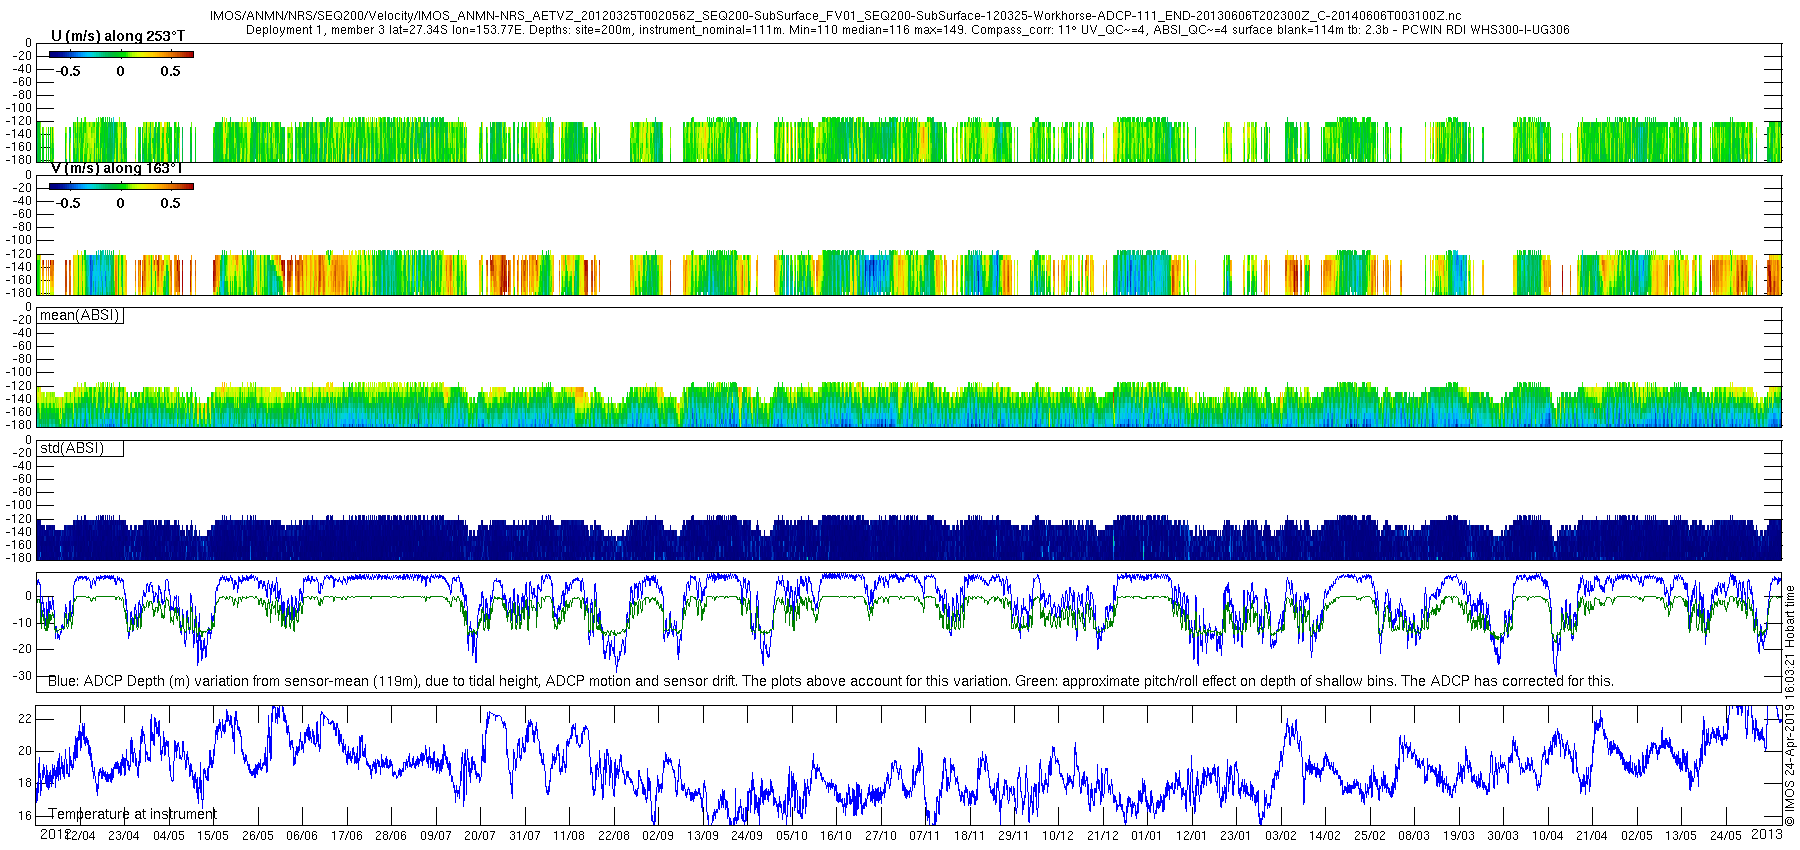1800x850 pixels.
Task: Click the '05/10' date tick label
Action: [x=791, y=836]
